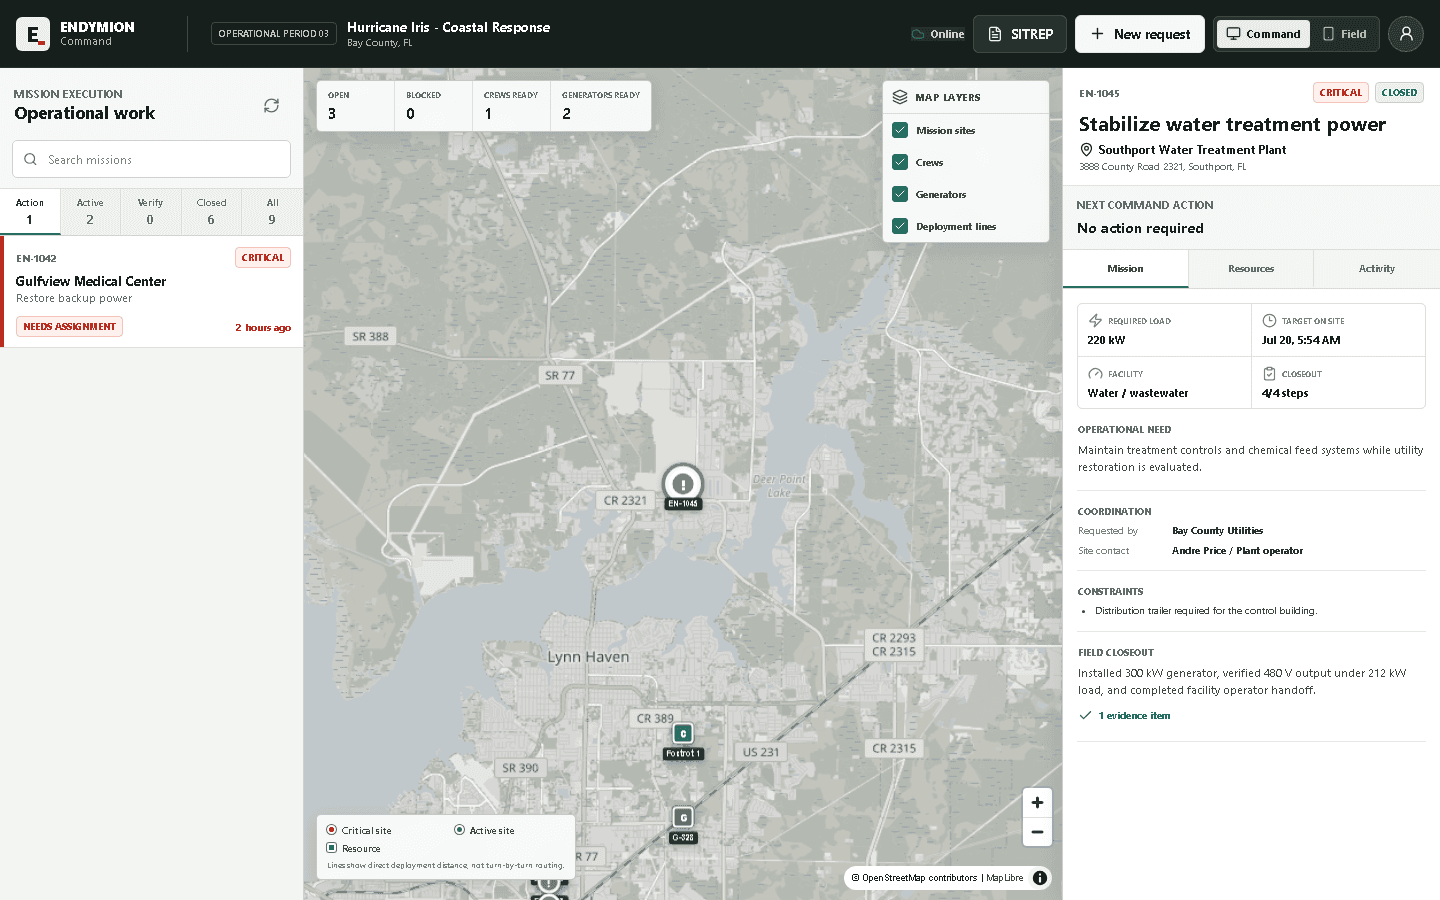Viewport: 1440px width, 900px height.
Task: Click the Target Onsite clock icon
Action: 1269,321
